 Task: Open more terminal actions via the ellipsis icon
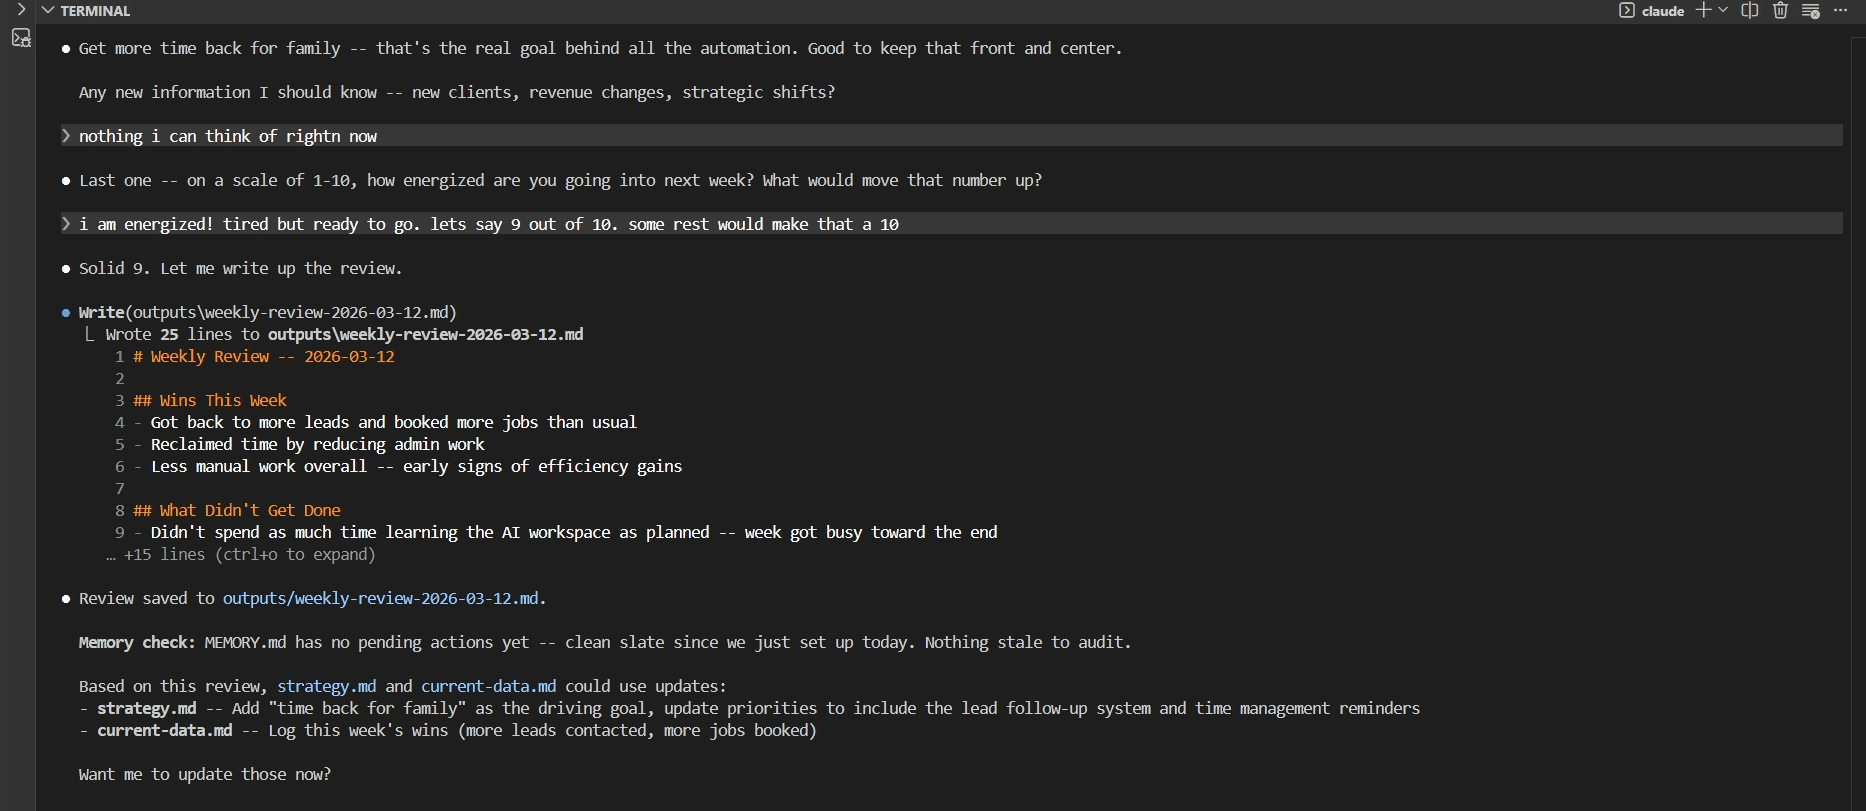pos(1841,11)
